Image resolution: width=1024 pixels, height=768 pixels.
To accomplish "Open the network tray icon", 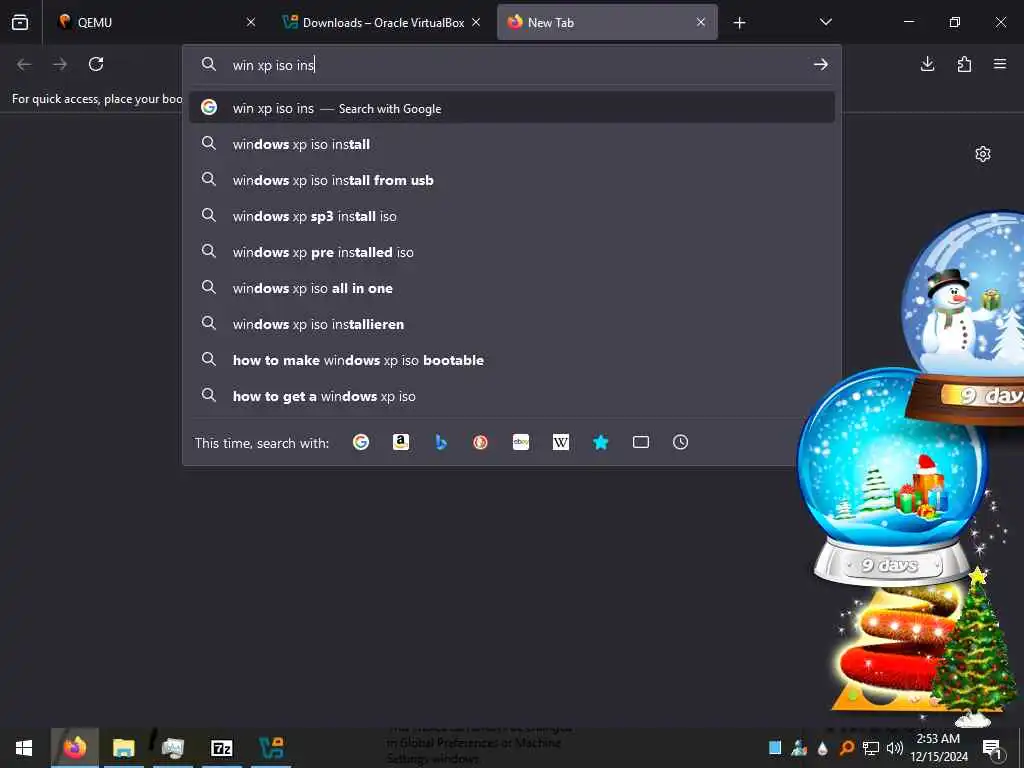I will (x=871, y=748).
